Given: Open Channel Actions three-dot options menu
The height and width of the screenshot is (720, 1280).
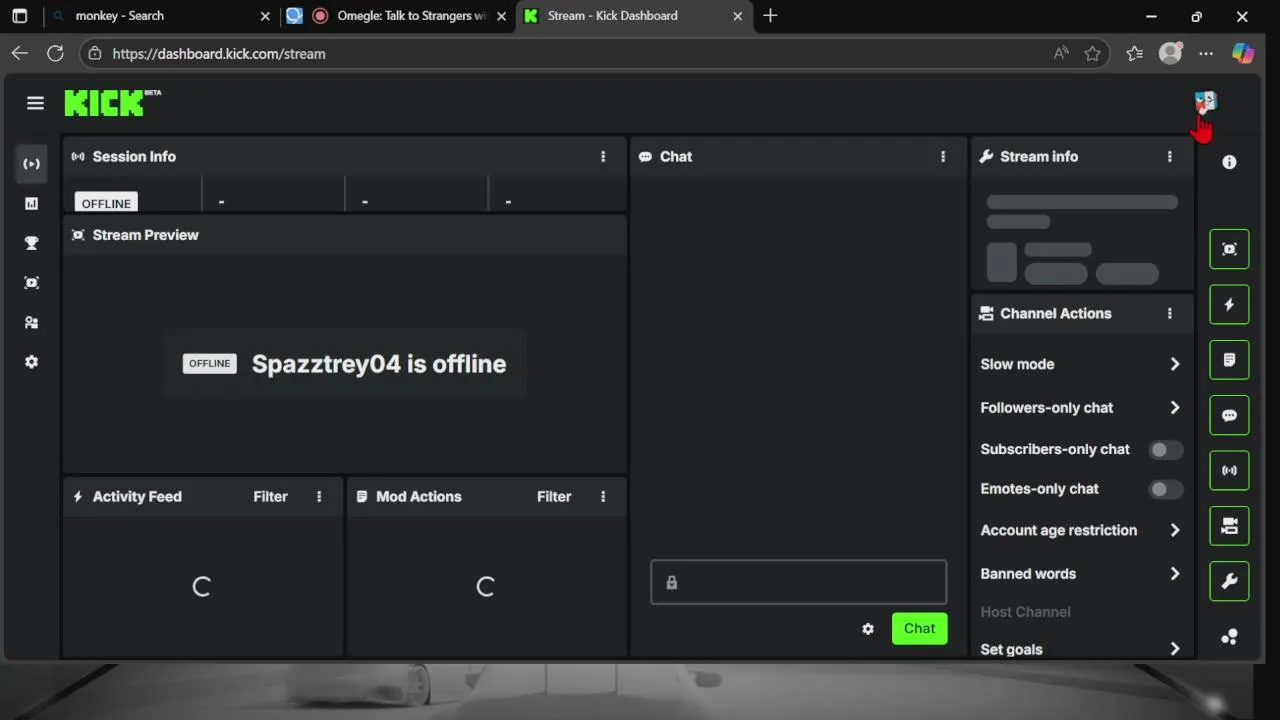Looking at the screenshot, I should [x=1170, y=314].
